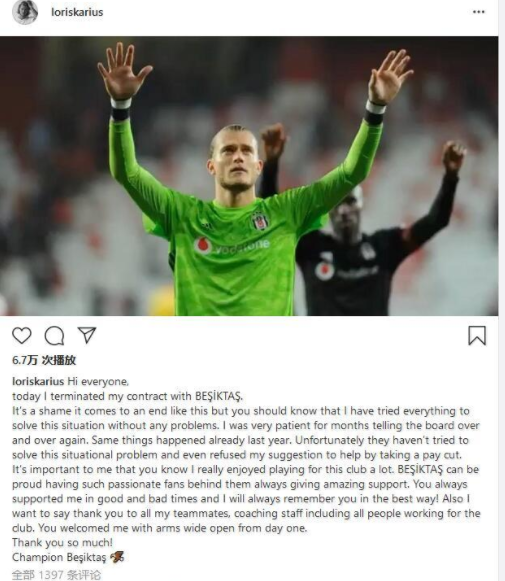Screen dimensions: 505x581
Task: Click the eagle emoji after Champion Beşiktaş
Action: (x=117, y=557)
